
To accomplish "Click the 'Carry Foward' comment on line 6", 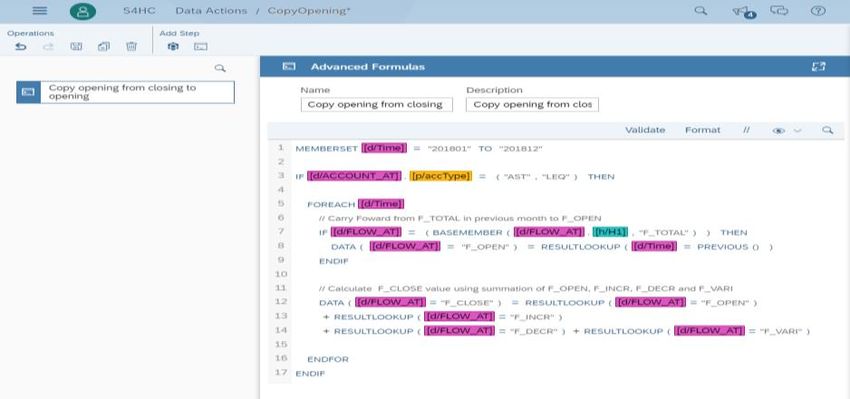I will [x=460, y=218].
